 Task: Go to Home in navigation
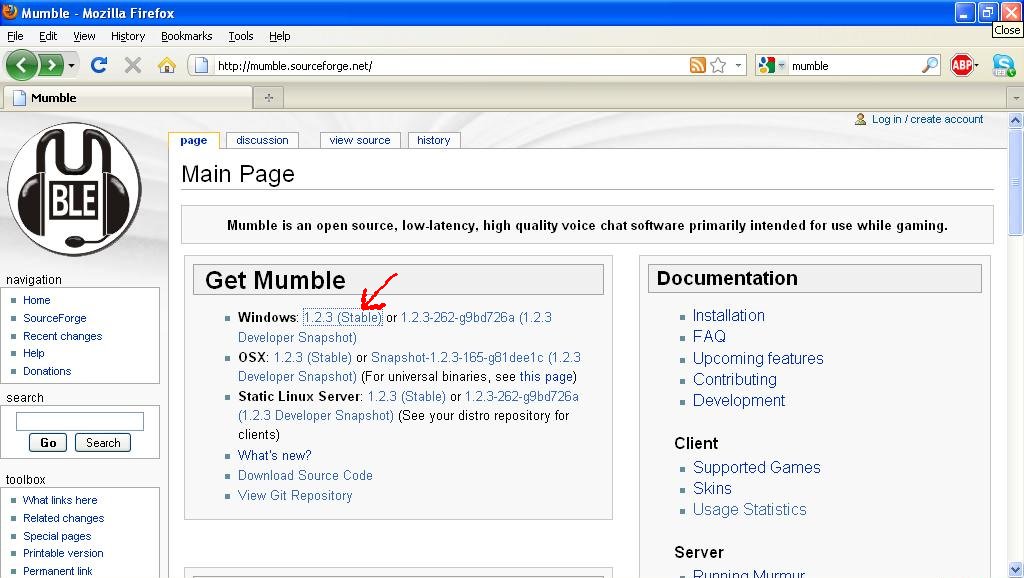[37, 300]
